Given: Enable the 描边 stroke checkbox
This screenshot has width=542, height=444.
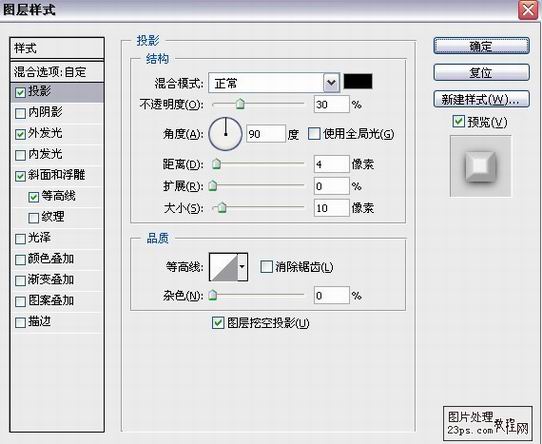Looking at the screenshot, I should pyautogui.click(x=20, y=323).
